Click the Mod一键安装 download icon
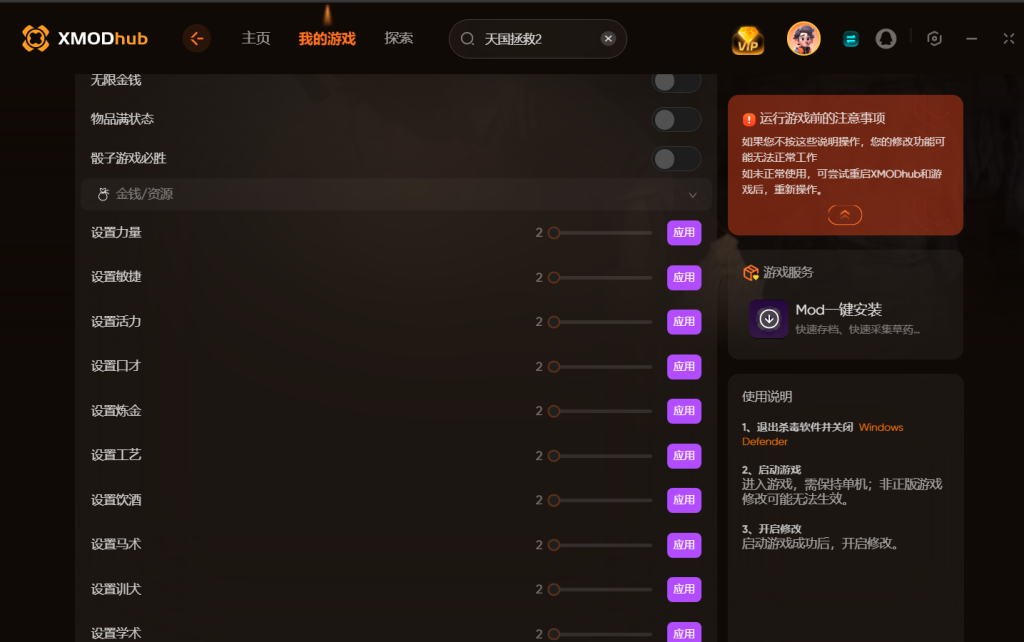Image resolution: width=1024 pixels, height=642 pixels. pos(769,319)
